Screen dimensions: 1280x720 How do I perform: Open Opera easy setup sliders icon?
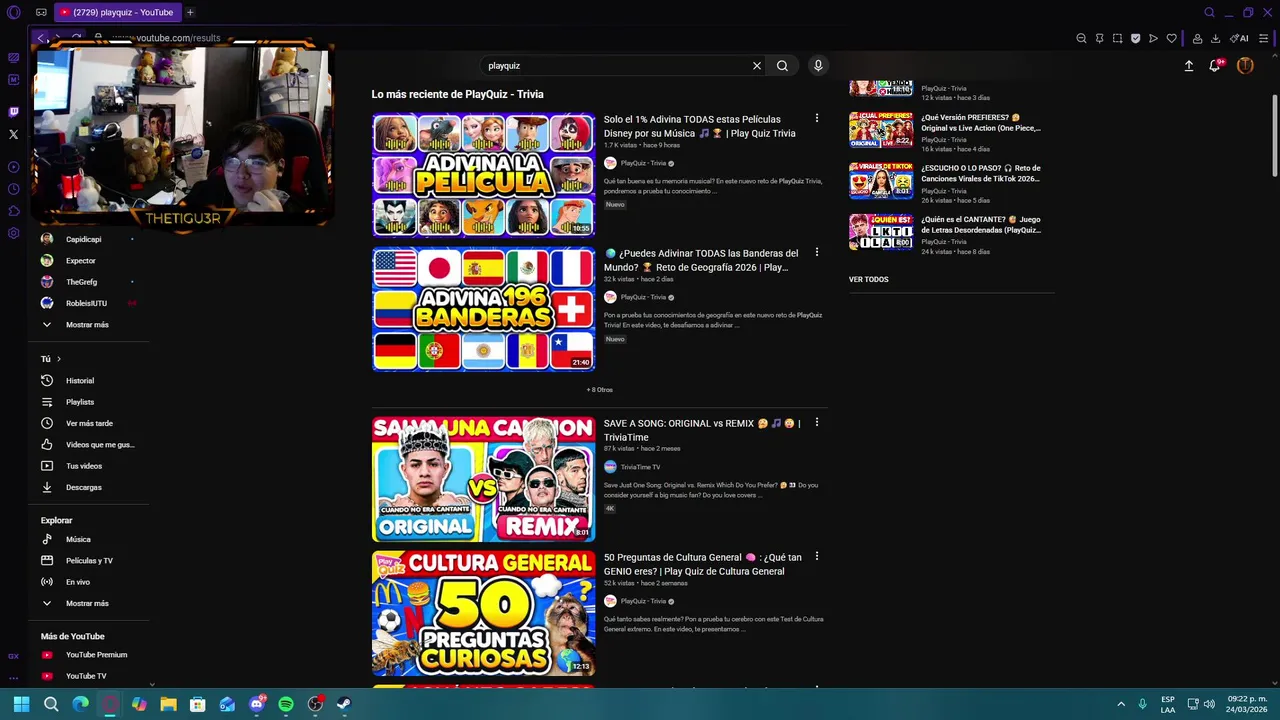click(1264, 38)
